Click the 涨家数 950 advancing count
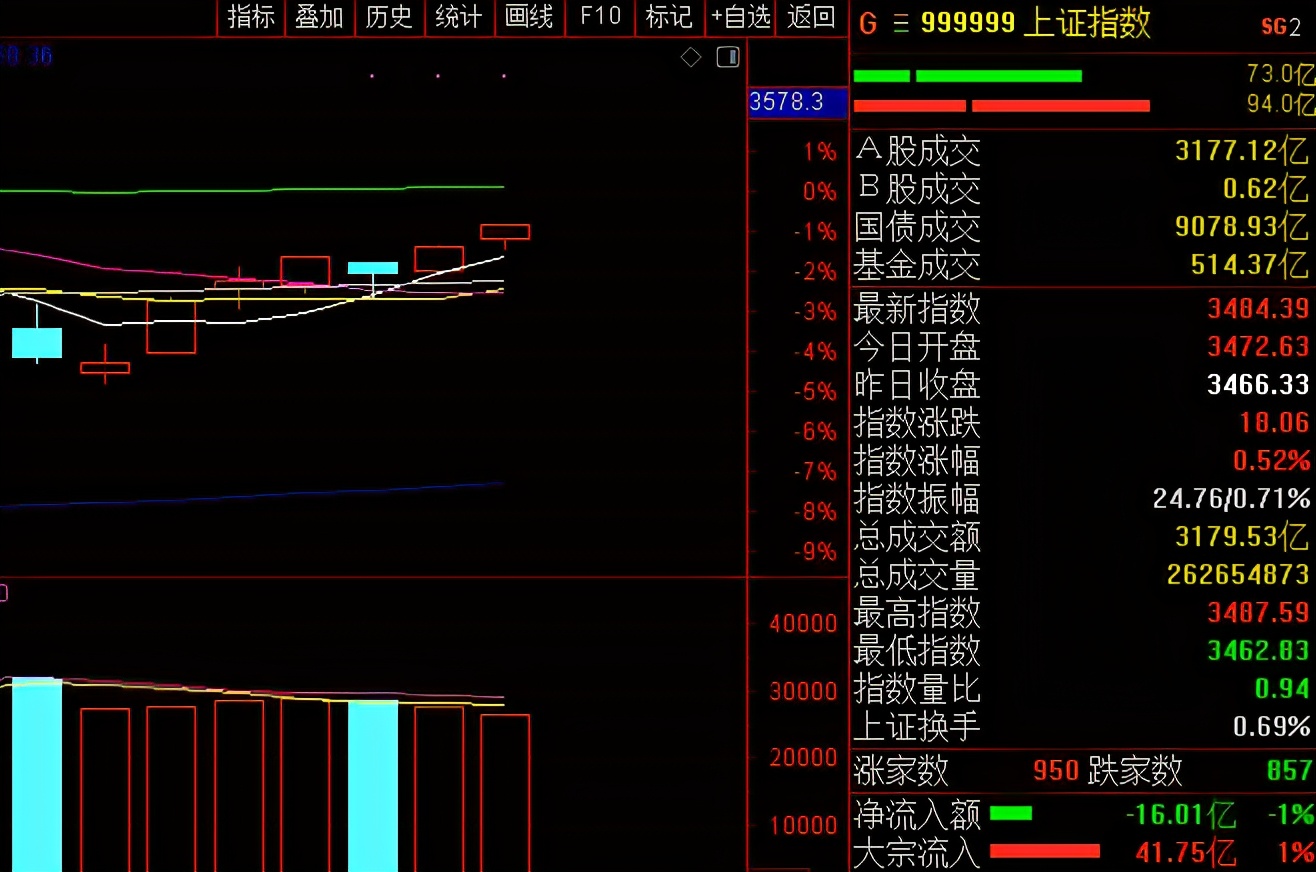This screenshot has width=1316, height=872. (x=1056, y=770)
